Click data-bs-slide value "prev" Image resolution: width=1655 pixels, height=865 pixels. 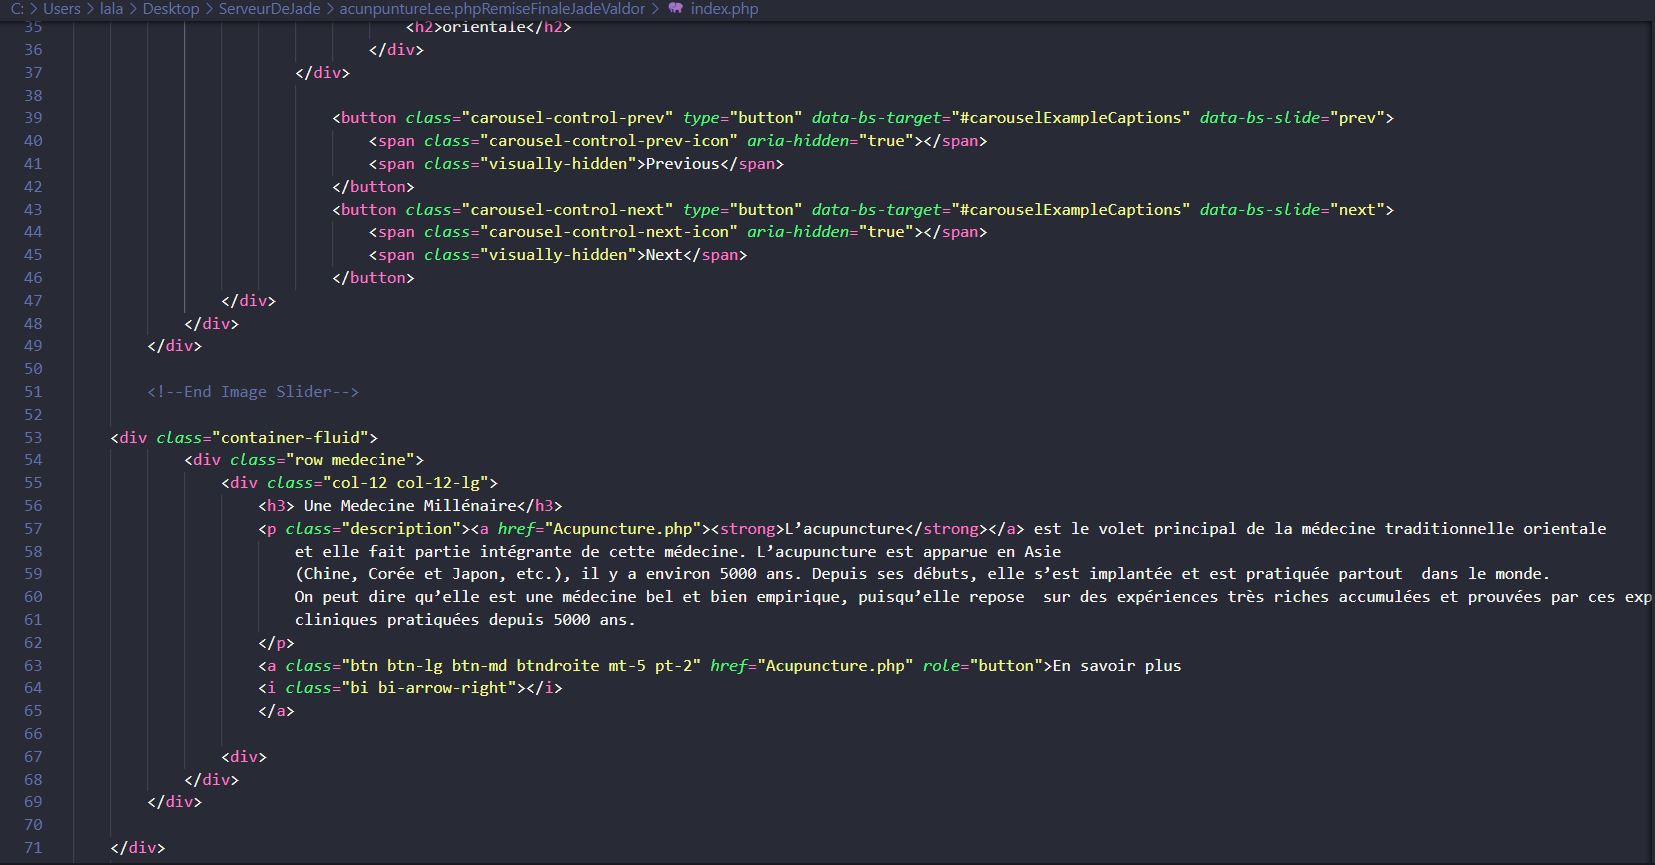click(1357, 118)
